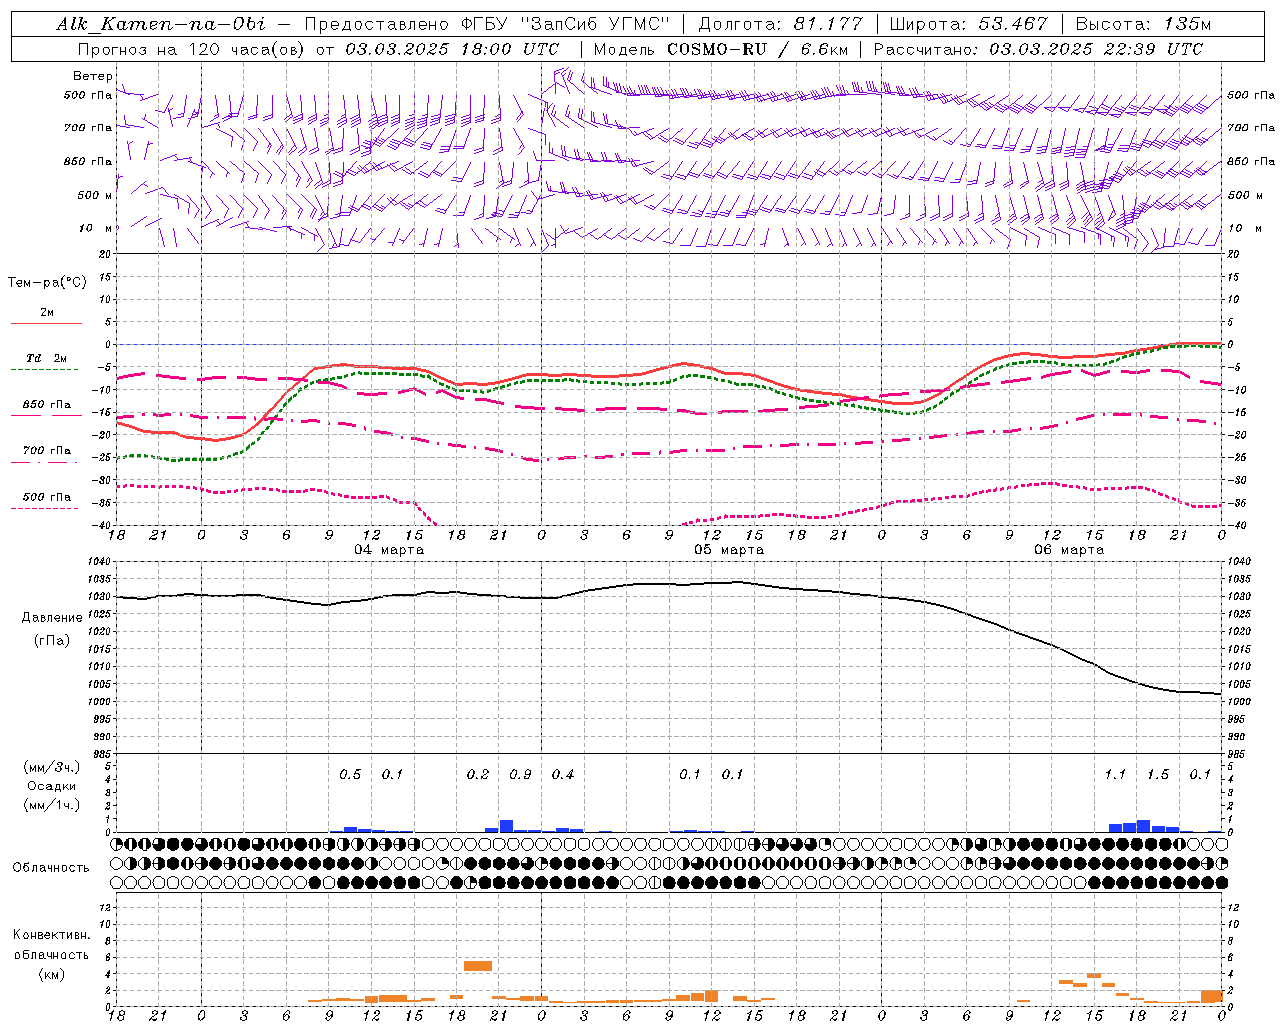Click the station title Alk_Kamen-na-Obi

161,24
